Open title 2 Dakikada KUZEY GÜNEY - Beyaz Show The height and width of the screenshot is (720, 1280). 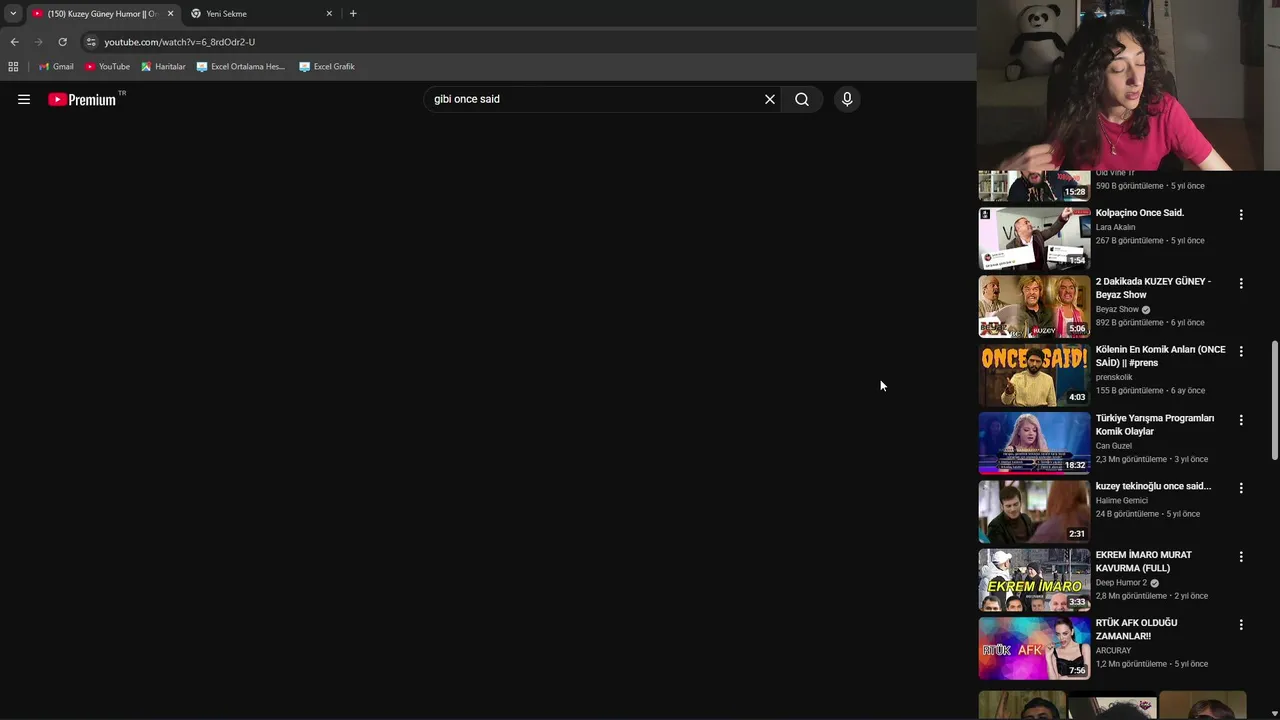(x=1153, y=288)
